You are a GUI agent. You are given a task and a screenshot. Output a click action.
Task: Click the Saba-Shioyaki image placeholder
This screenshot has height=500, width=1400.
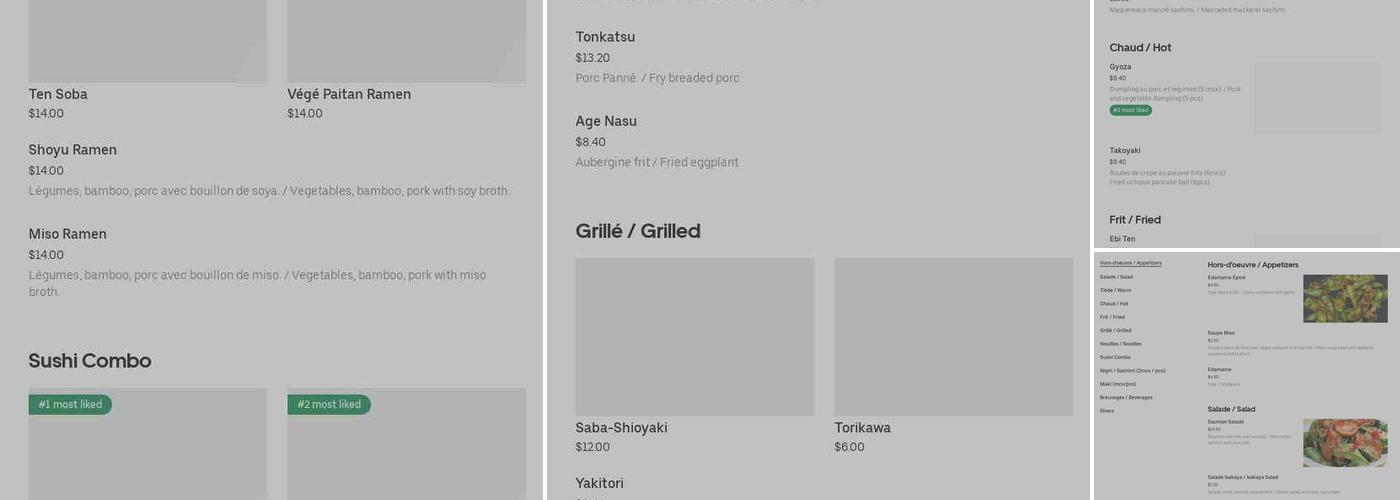(694, 337)
